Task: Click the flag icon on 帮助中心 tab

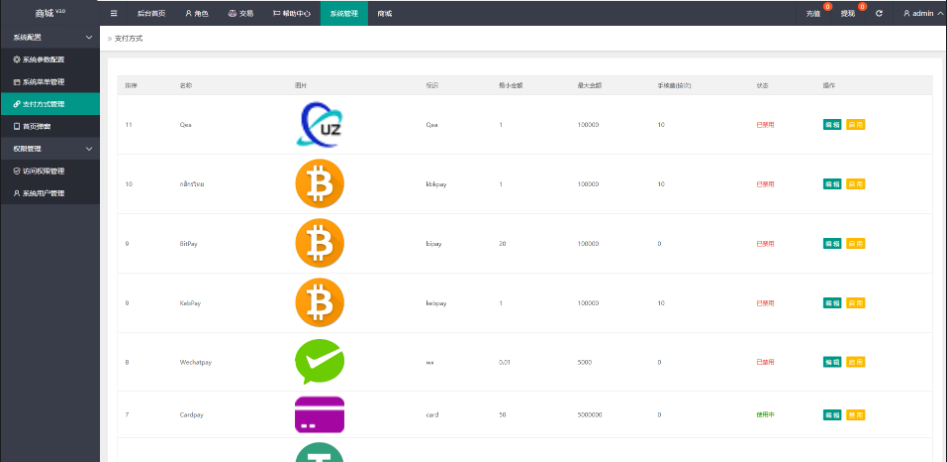Action: point(277,13)
